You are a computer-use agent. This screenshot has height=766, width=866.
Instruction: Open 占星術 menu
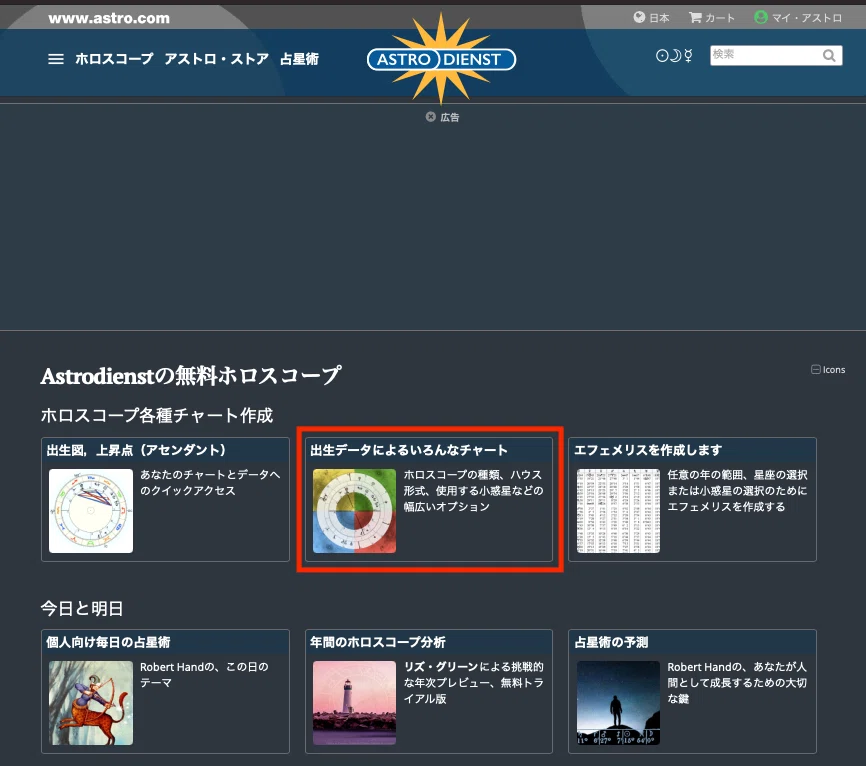coord(299,59)
